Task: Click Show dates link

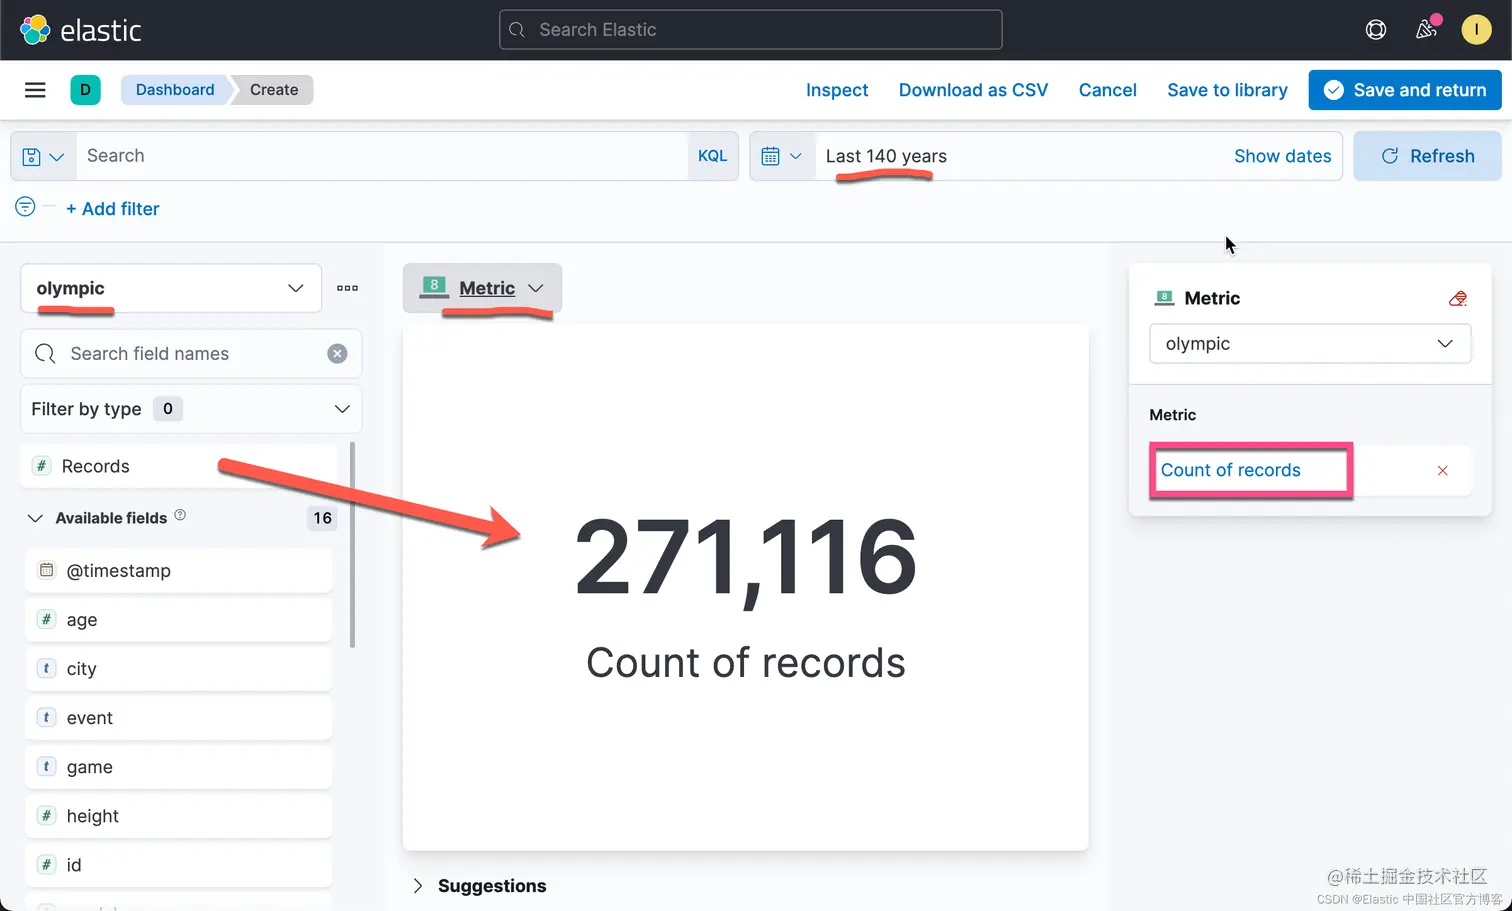Action: 1282,156
